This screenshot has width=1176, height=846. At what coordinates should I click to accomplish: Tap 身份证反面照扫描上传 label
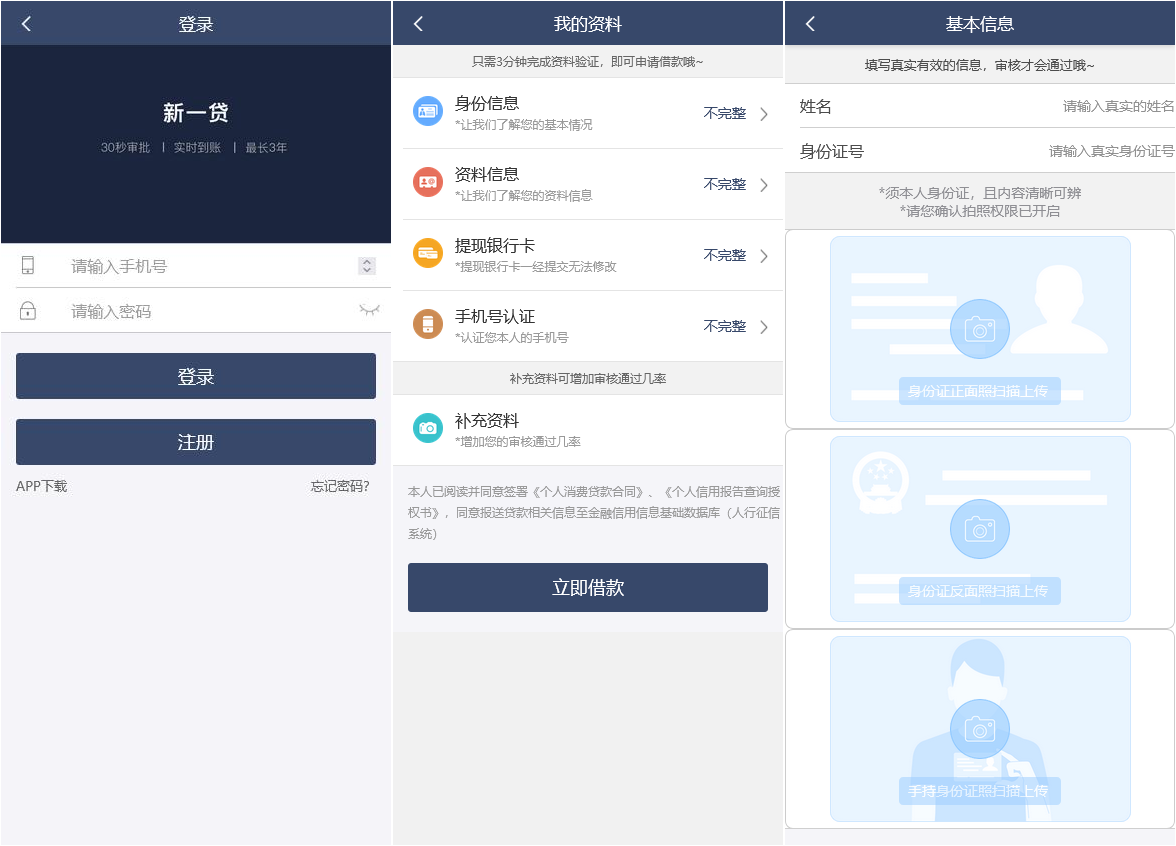point(980,591)
